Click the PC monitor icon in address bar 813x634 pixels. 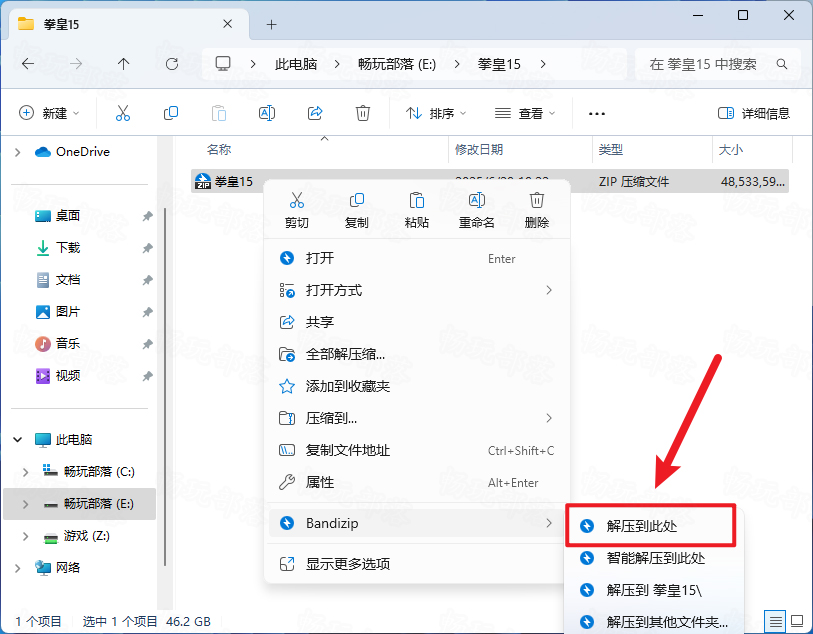pos(223,64)
